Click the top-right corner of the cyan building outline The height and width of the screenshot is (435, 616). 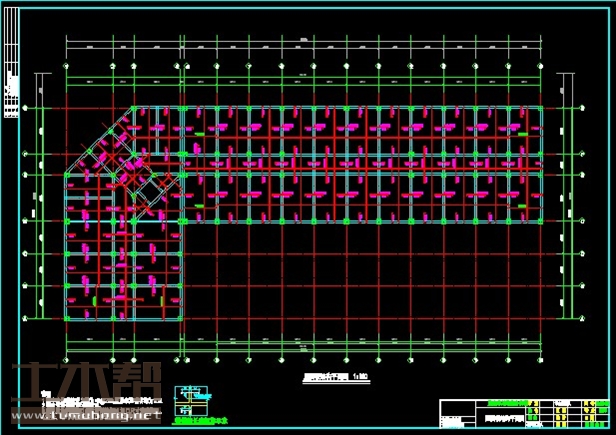[x=541, y=107]
